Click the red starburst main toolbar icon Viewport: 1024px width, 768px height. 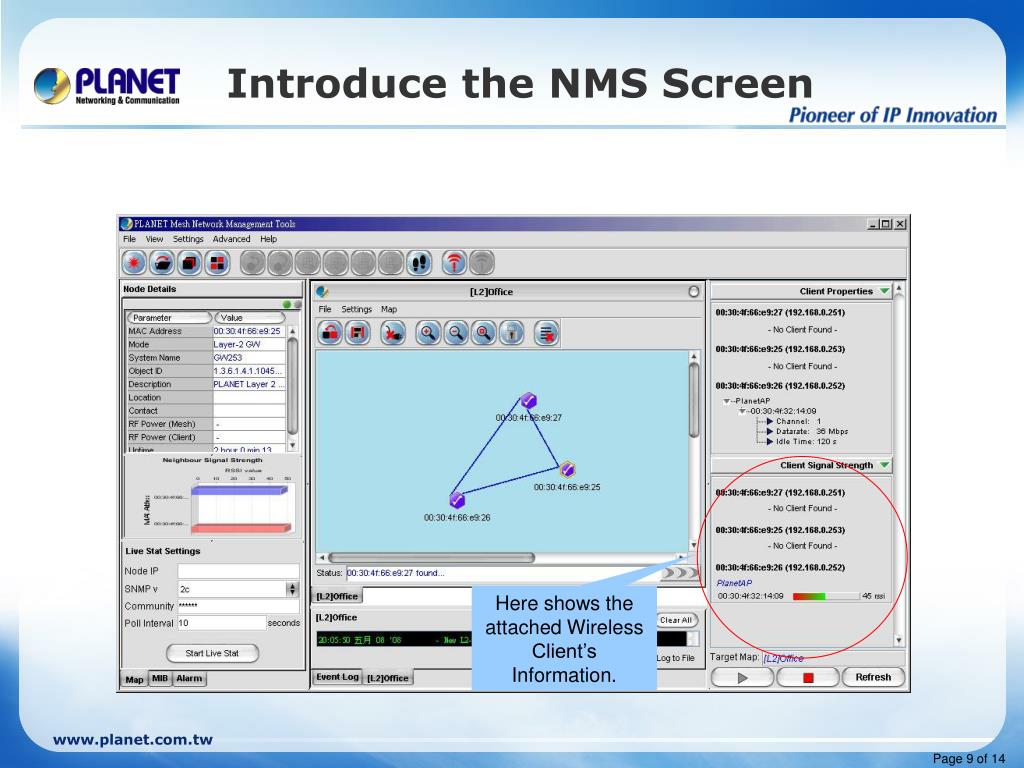coord(134,263)
